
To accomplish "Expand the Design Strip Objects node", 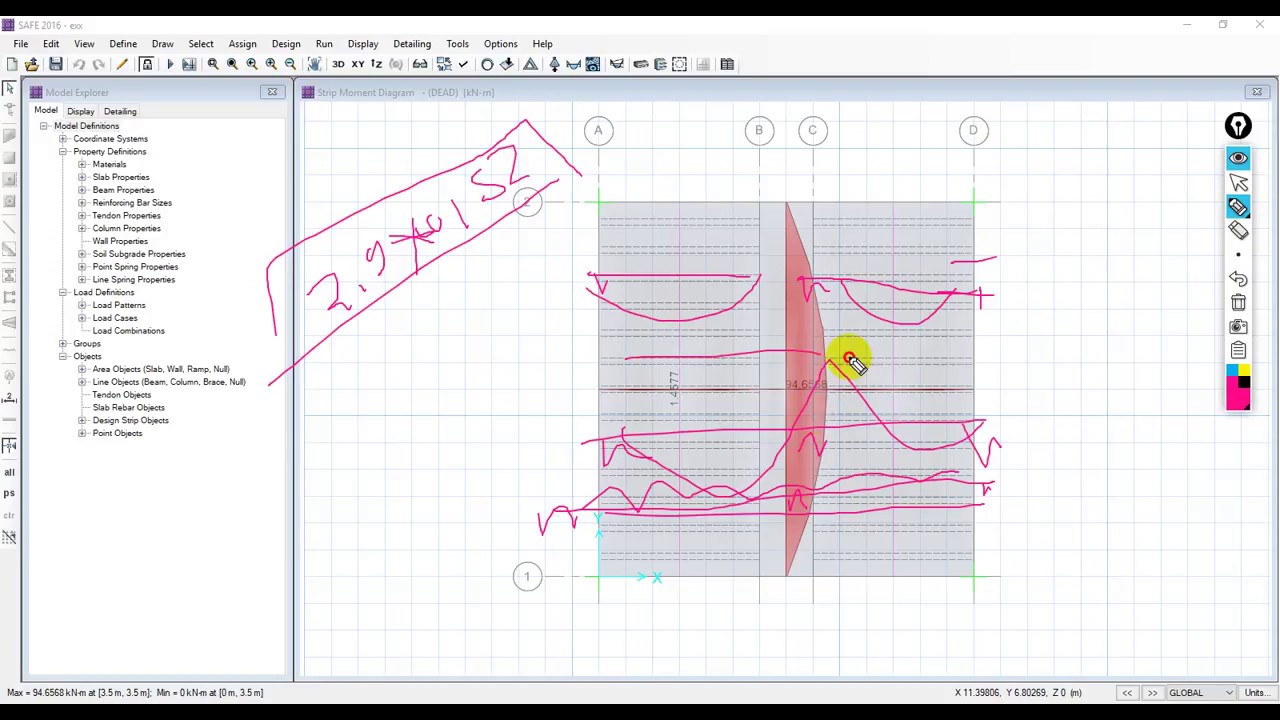I will tap(82, 420).
